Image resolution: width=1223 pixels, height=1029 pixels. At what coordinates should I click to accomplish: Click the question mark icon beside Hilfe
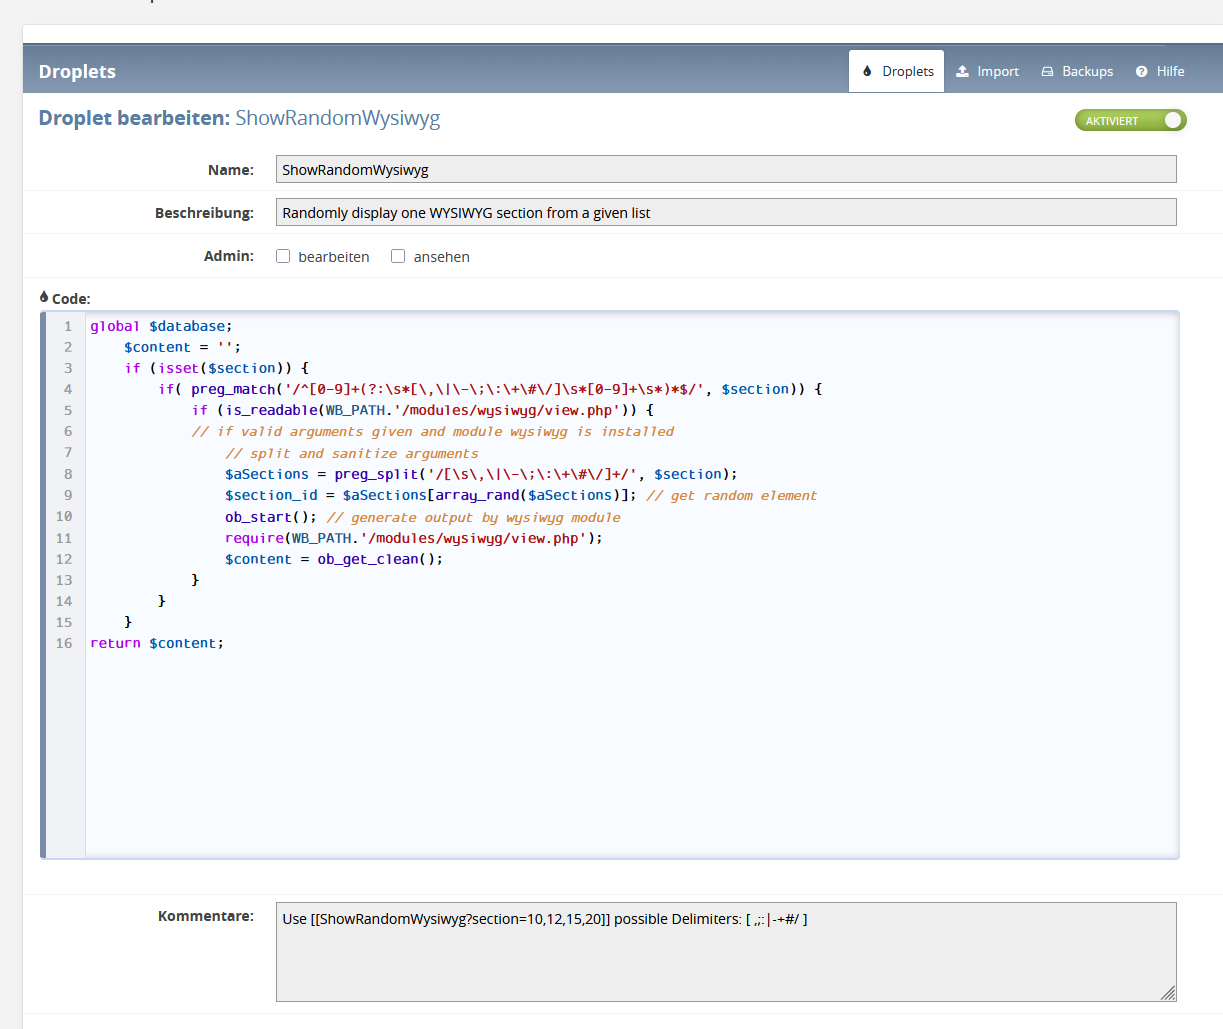coord(1141,71)
